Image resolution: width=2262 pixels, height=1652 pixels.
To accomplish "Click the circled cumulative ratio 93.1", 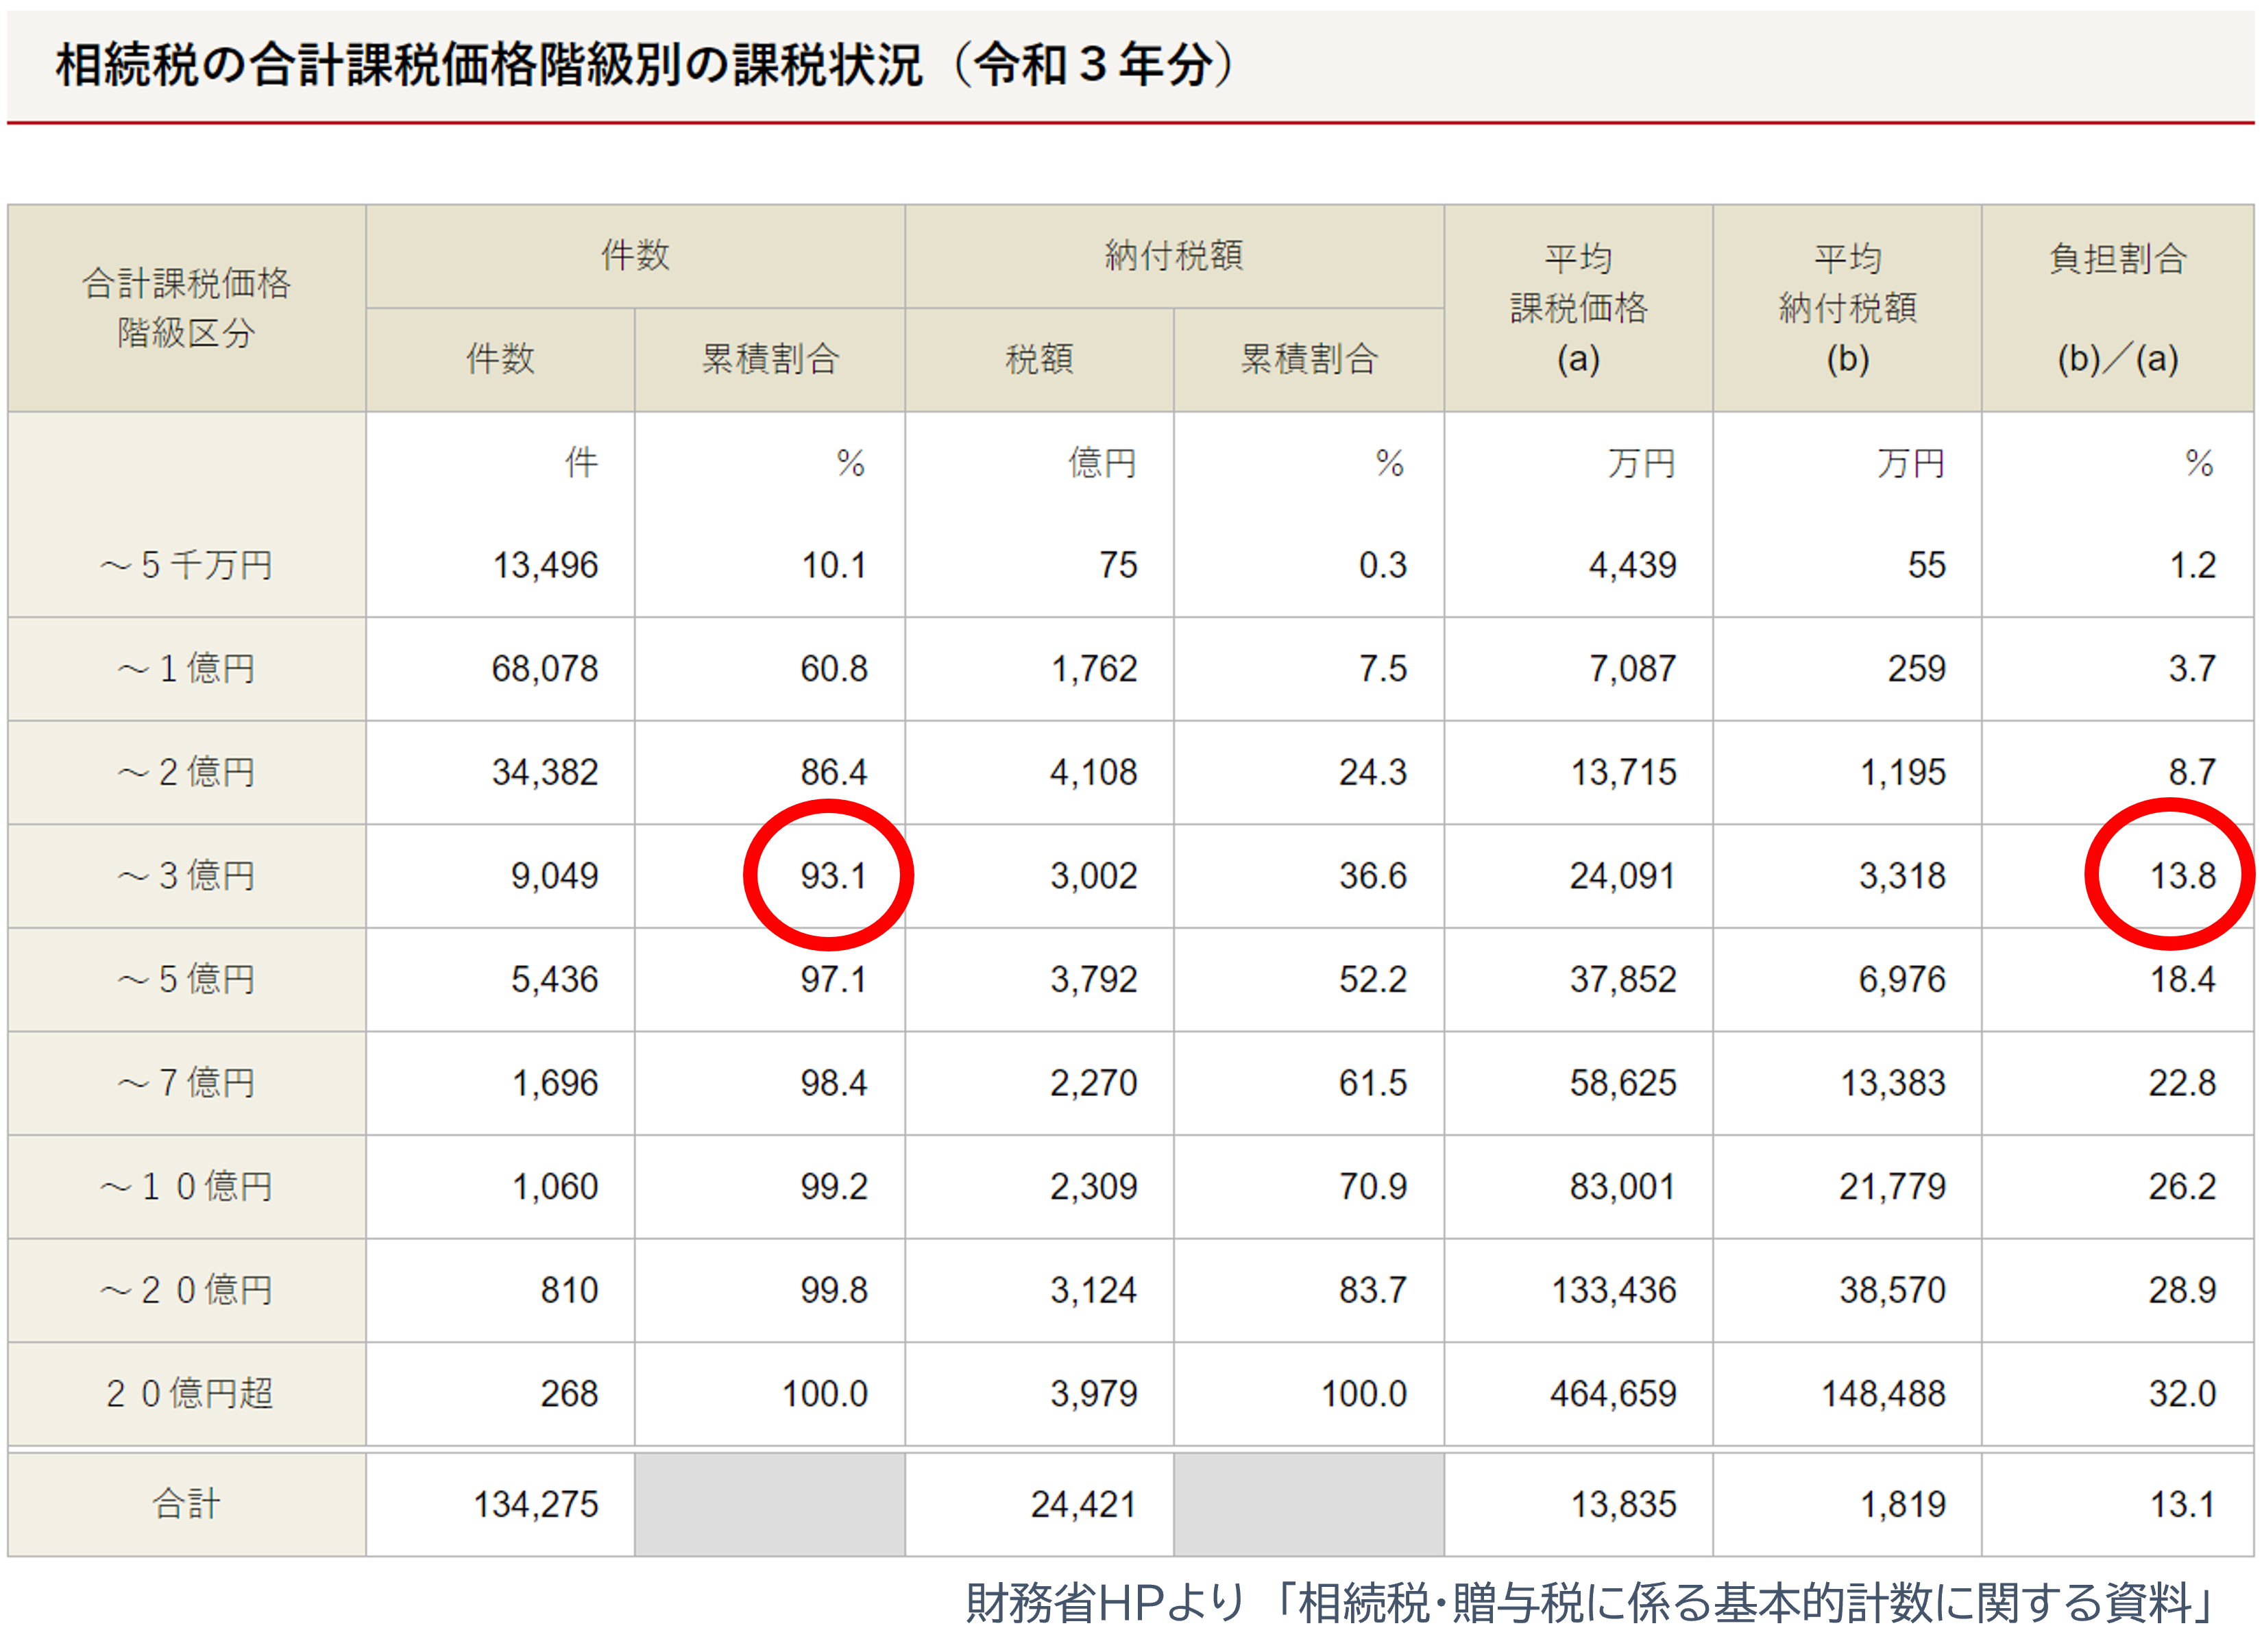I will [833, 876].
